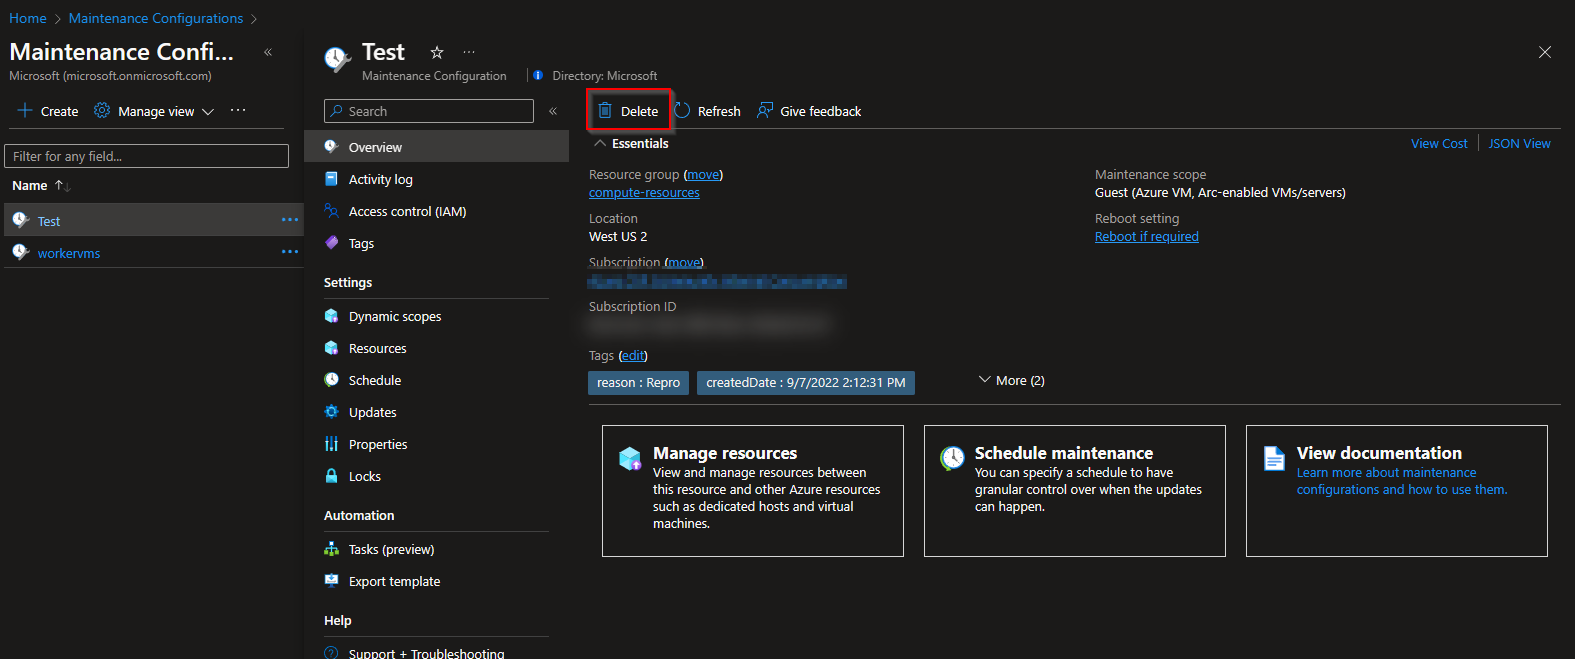Open the Manage resources card
This screenshot has width=1575, height=659.
[752, 491]
